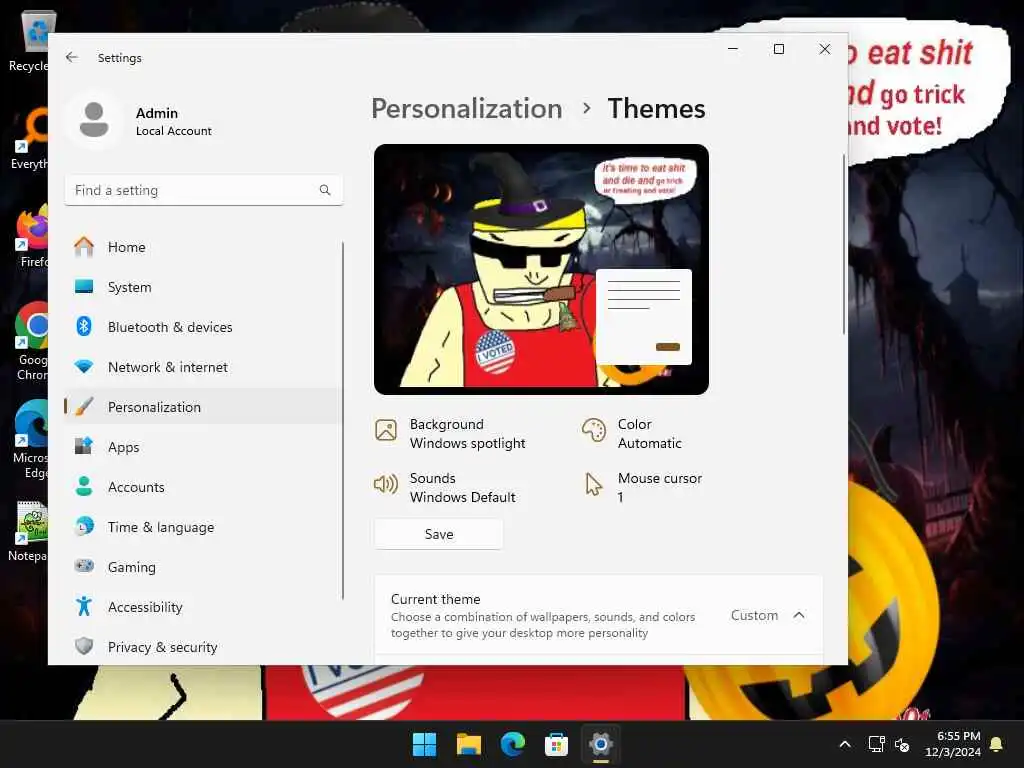Click the theme preview image
This screenshot has height=768, width=1024.
(x=541, y=269)
